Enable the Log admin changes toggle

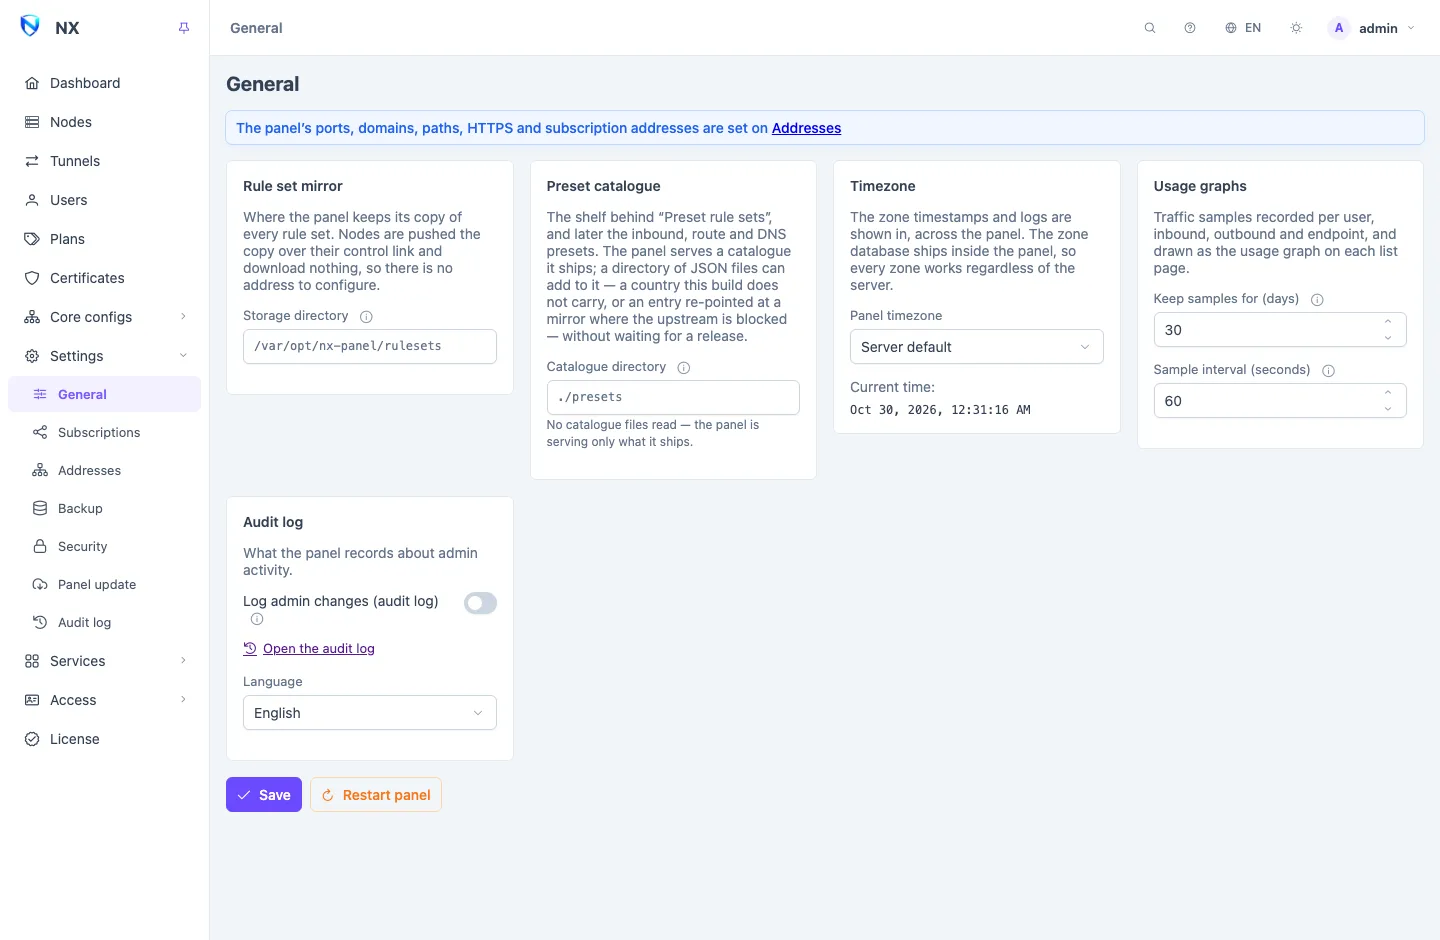click(480, 603)
